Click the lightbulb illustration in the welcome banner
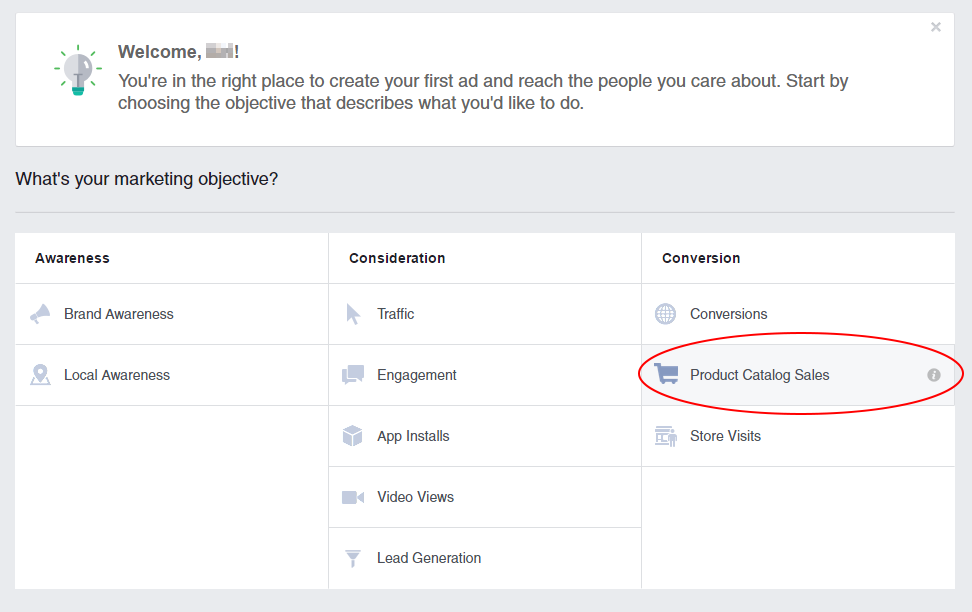The image size is (972, 612). pyautogui.click(x=77, y=70)
